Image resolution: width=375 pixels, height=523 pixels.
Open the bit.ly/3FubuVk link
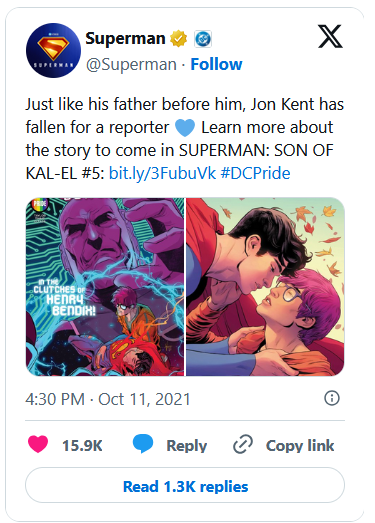(x=162, y=173)
